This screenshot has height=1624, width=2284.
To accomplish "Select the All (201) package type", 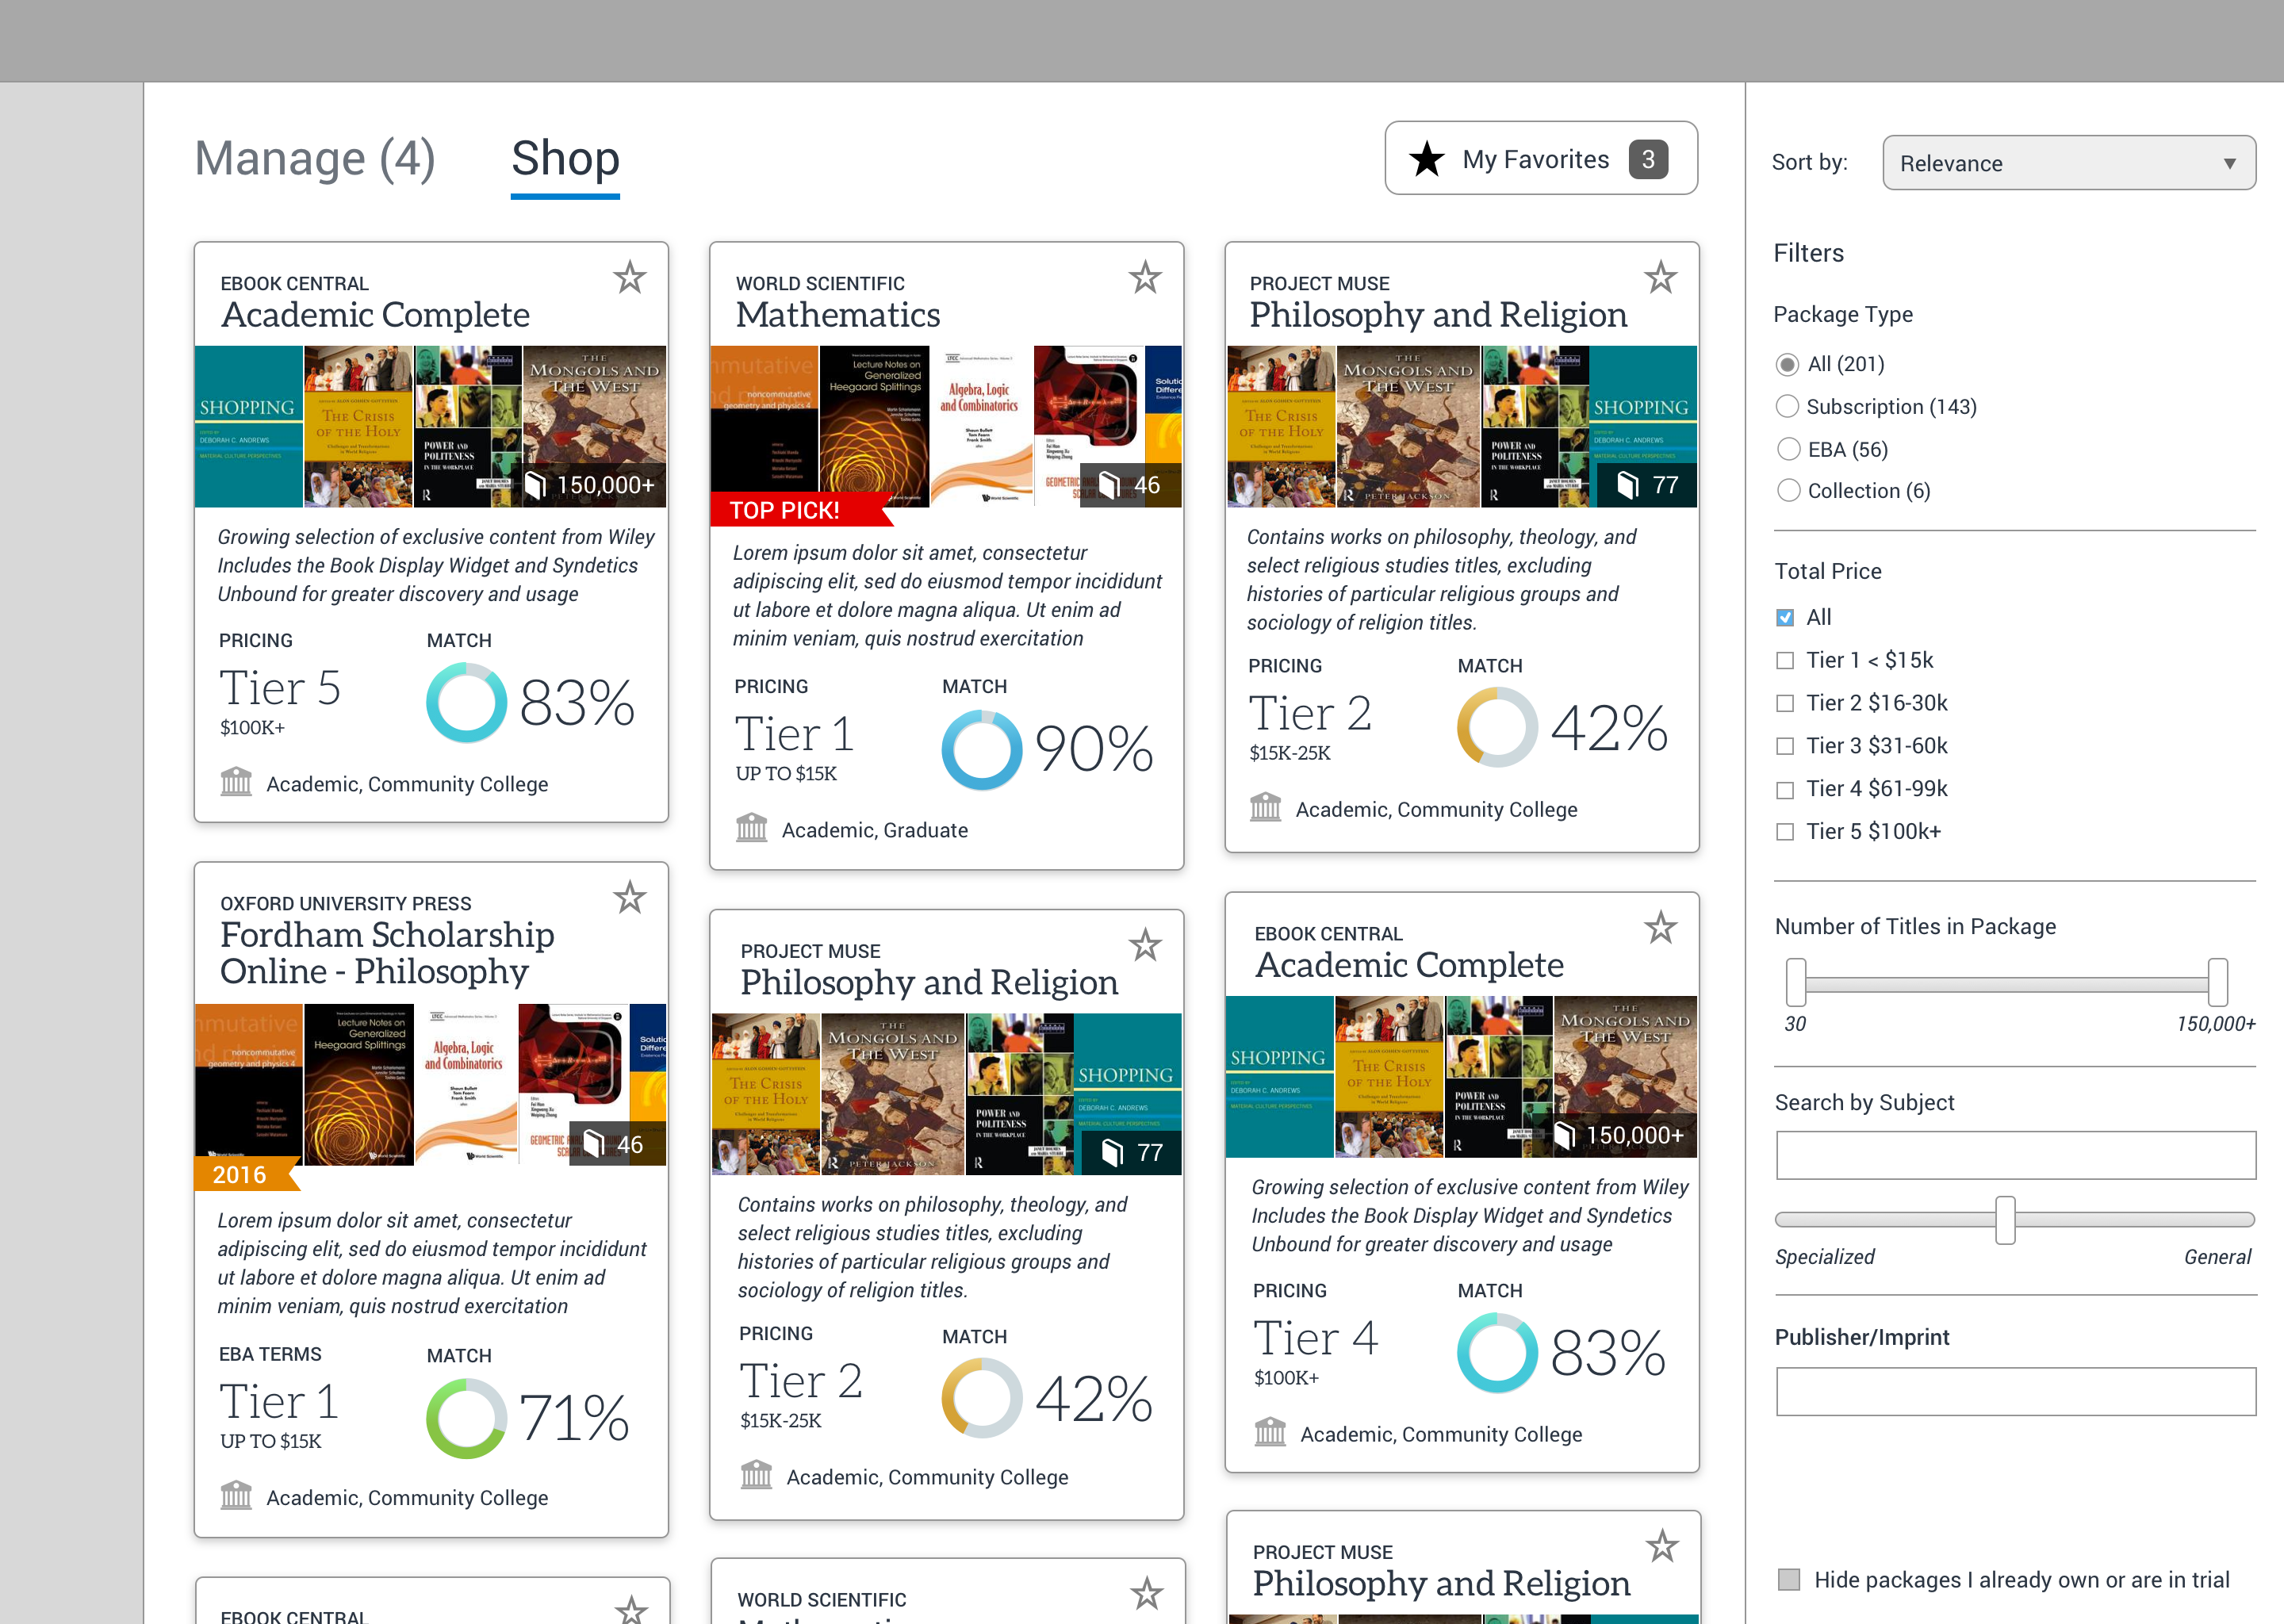I will [x=1787, y=364].
